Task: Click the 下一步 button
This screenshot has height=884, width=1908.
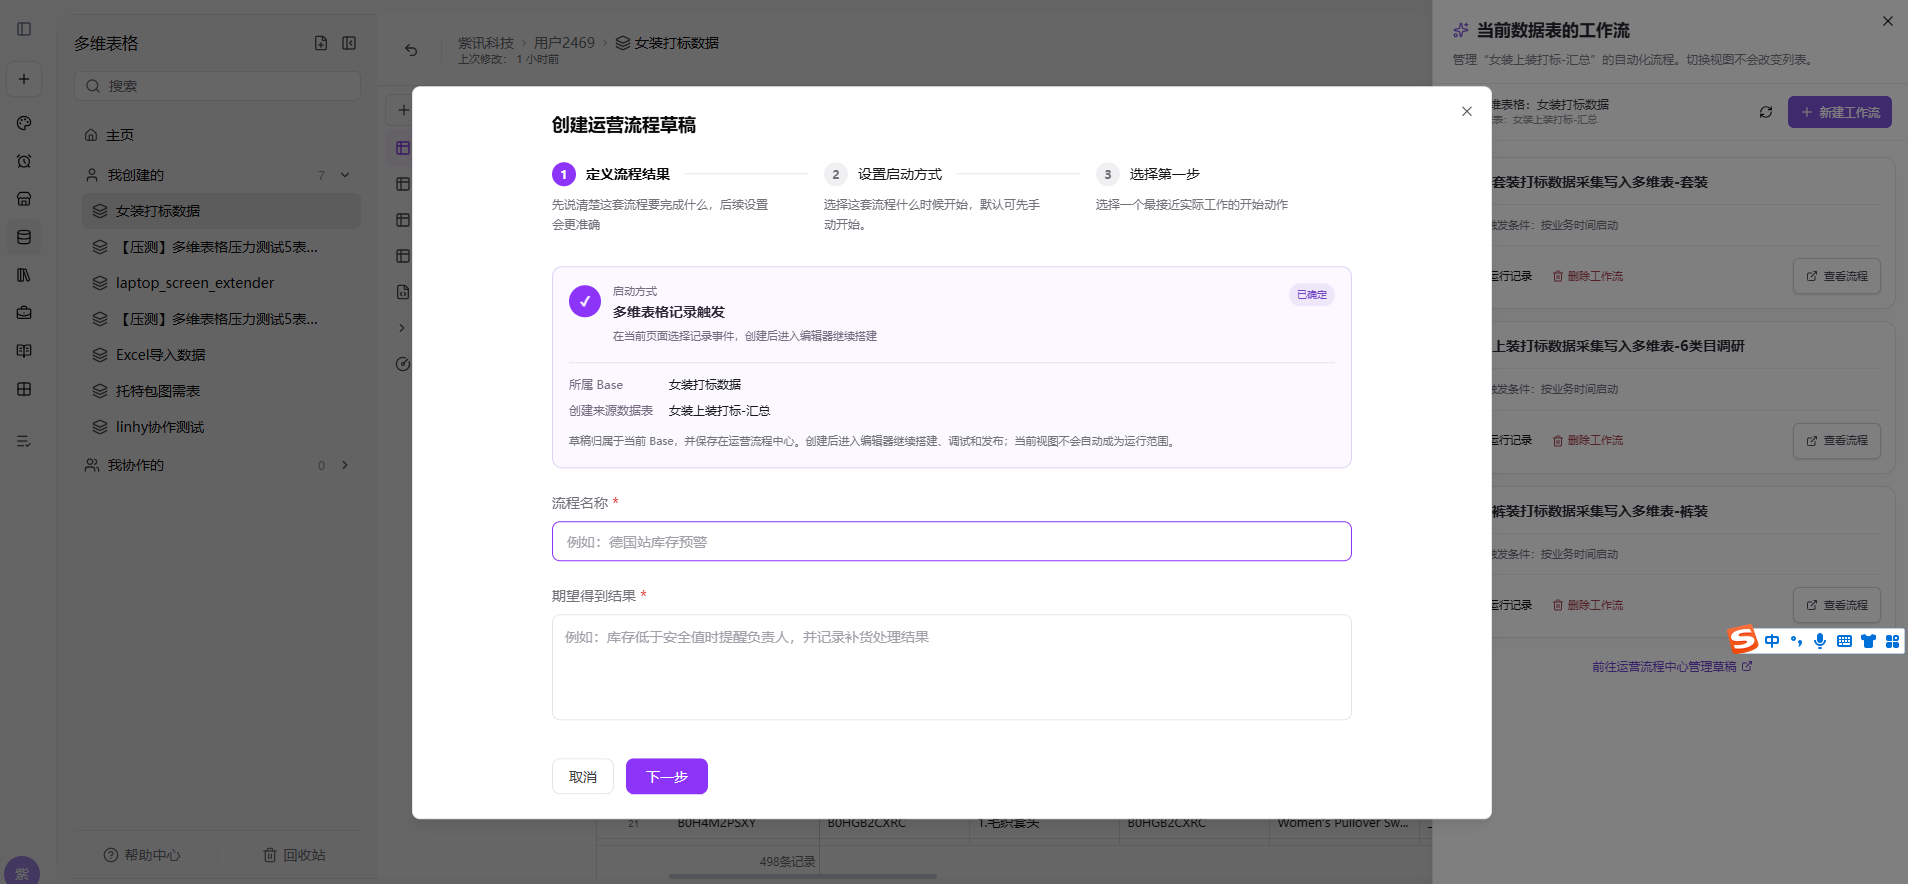Action: coord(667,777)
